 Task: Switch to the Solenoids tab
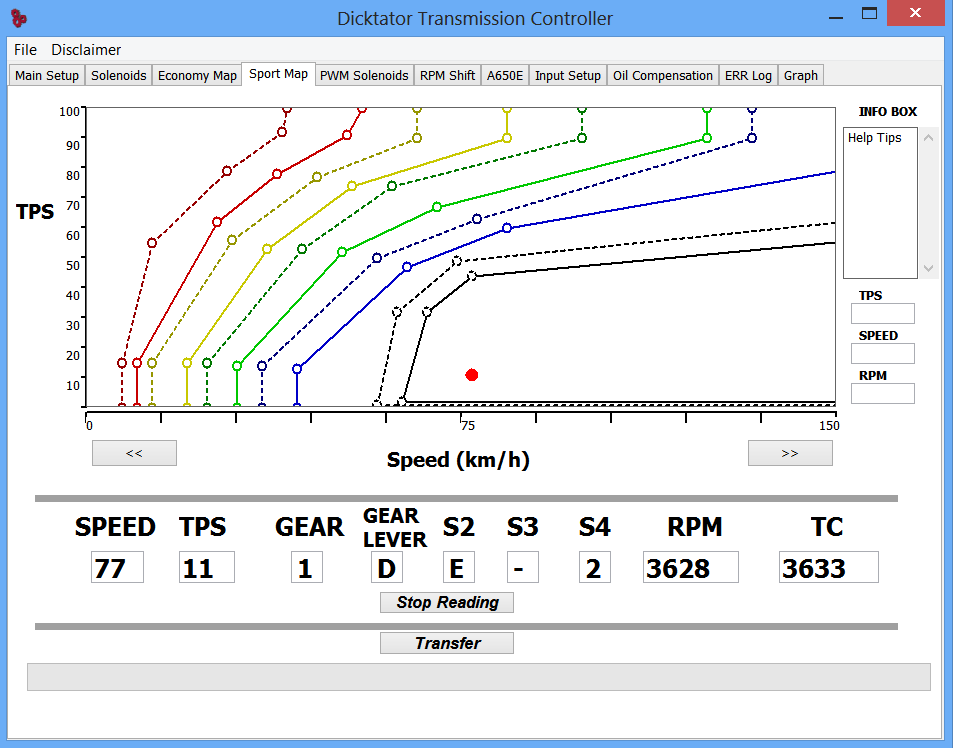[x=119, y=75]
